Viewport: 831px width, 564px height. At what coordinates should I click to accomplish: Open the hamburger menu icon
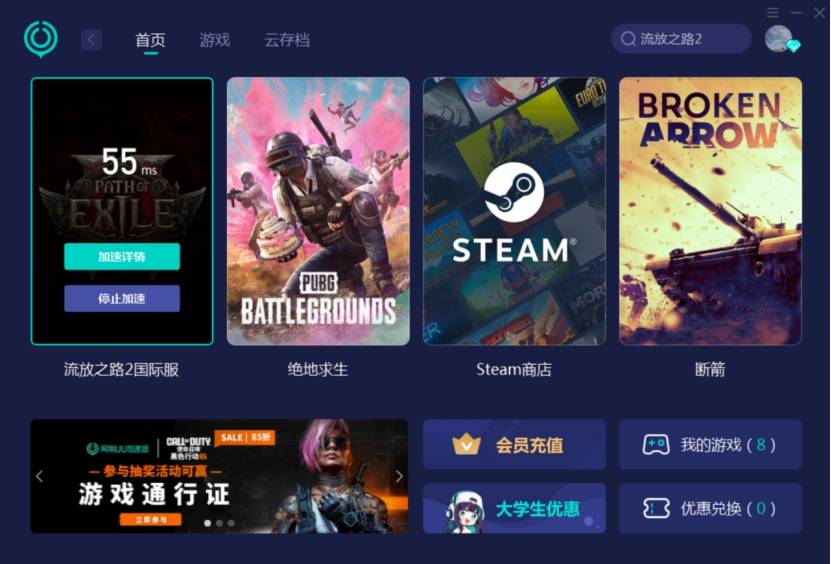click(x=773, y=12)
